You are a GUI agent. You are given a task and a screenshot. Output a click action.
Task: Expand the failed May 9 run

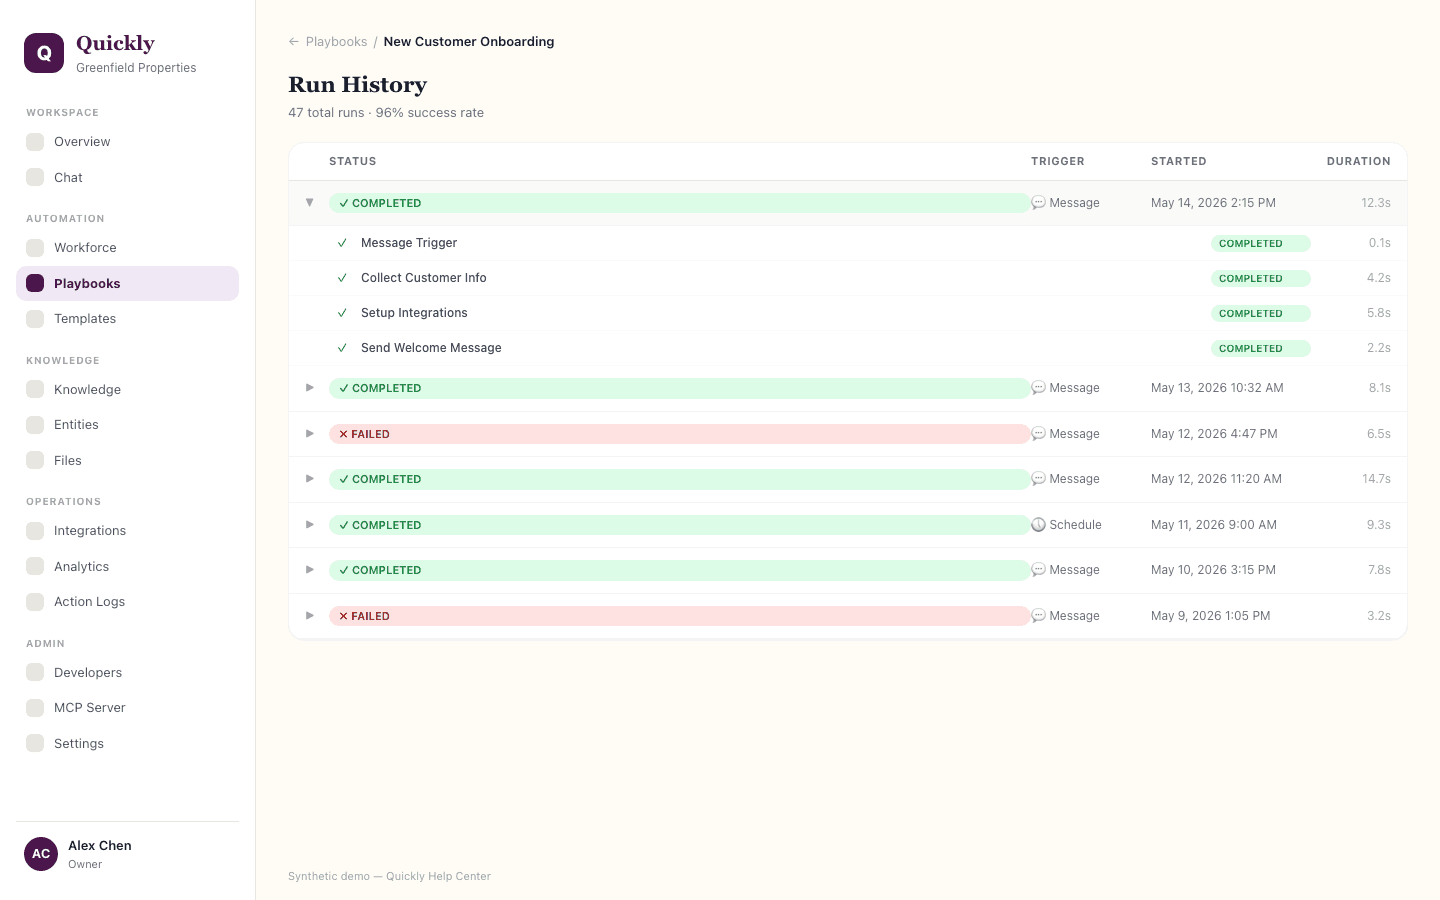tap(310, 616)
